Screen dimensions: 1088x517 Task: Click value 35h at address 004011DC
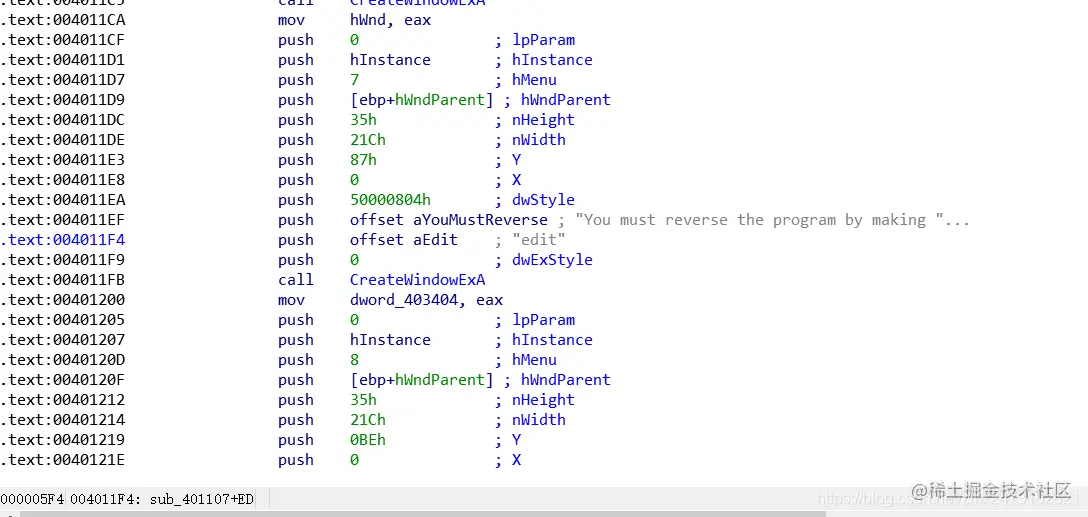point(364,120)
